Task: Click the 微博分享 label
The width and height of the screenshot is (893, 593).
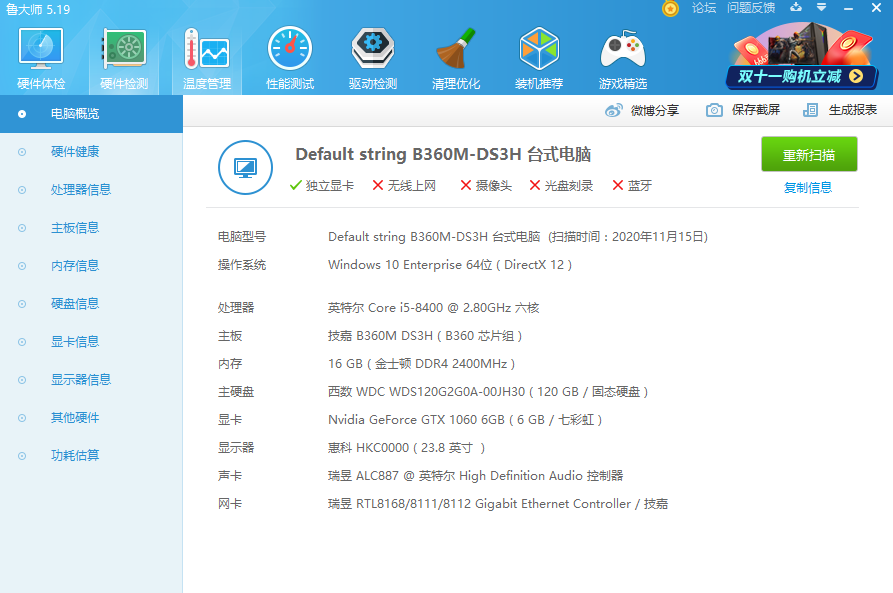Action: click(x=654, y=111)
